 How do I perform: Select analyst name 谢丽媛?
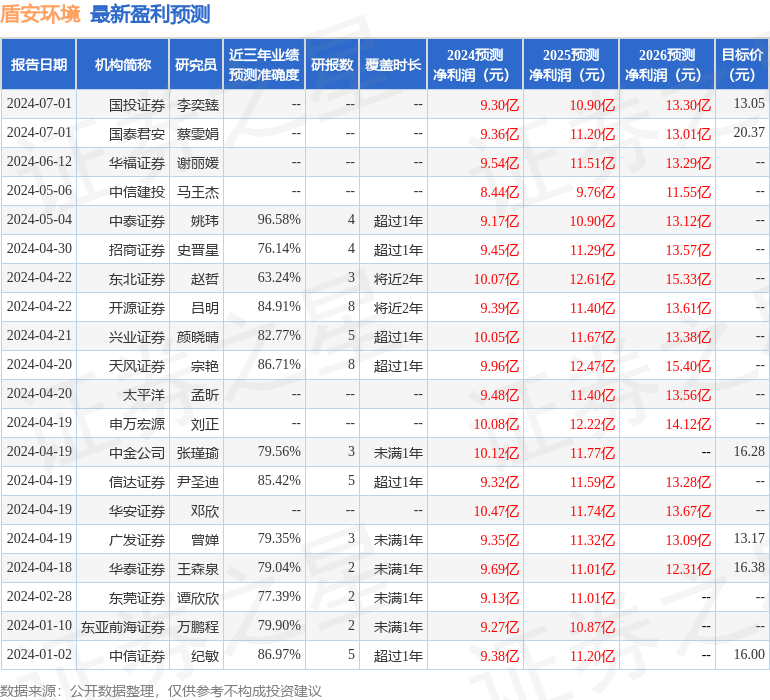pyautogui.click(x=198, y=163)
